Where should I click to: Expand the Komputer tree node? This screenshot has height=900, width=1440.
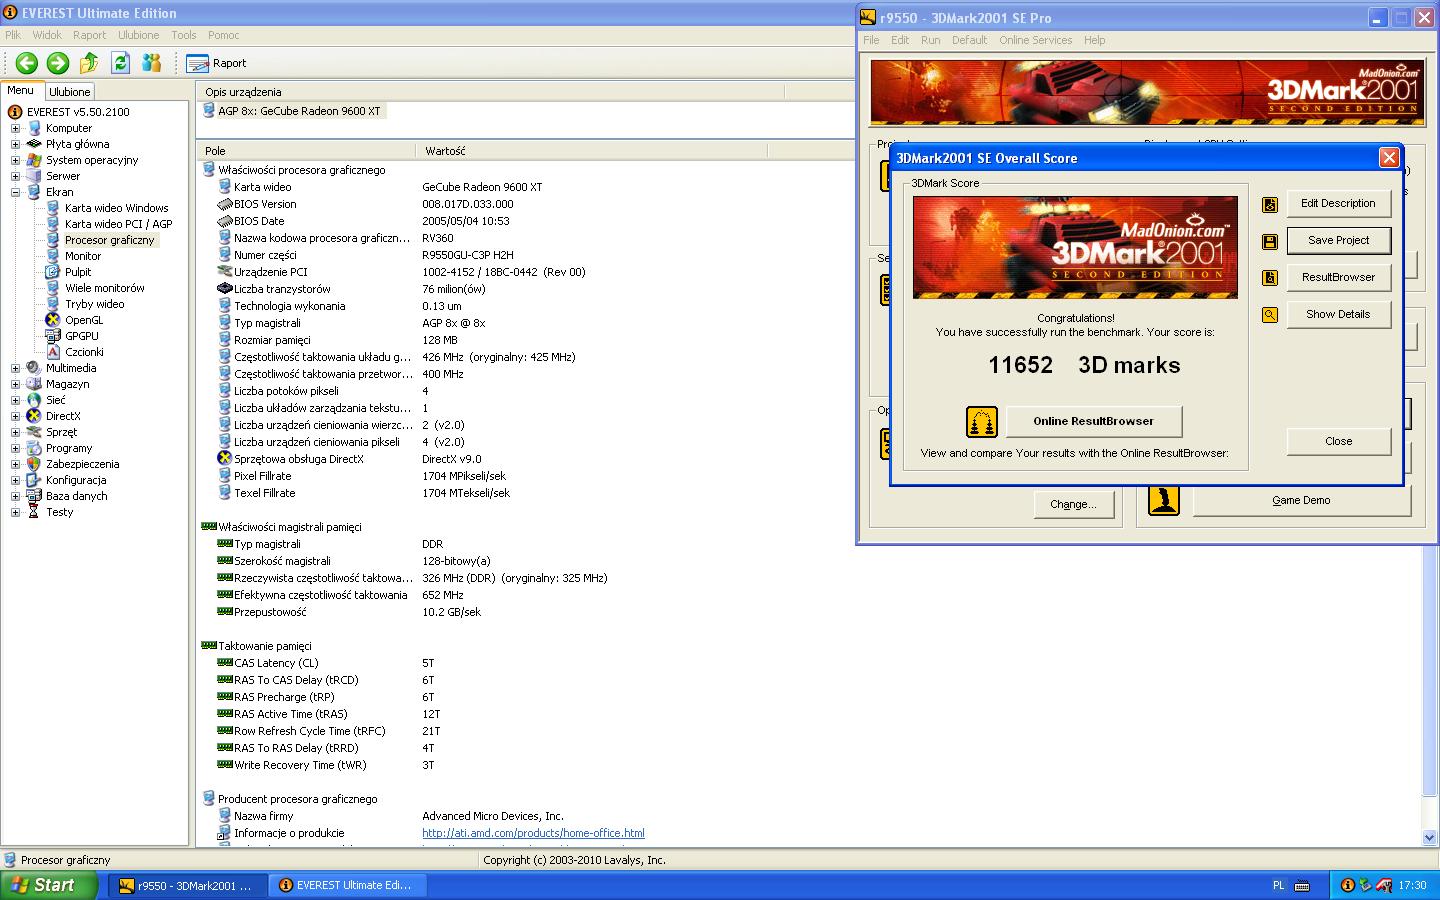(15, 128)
